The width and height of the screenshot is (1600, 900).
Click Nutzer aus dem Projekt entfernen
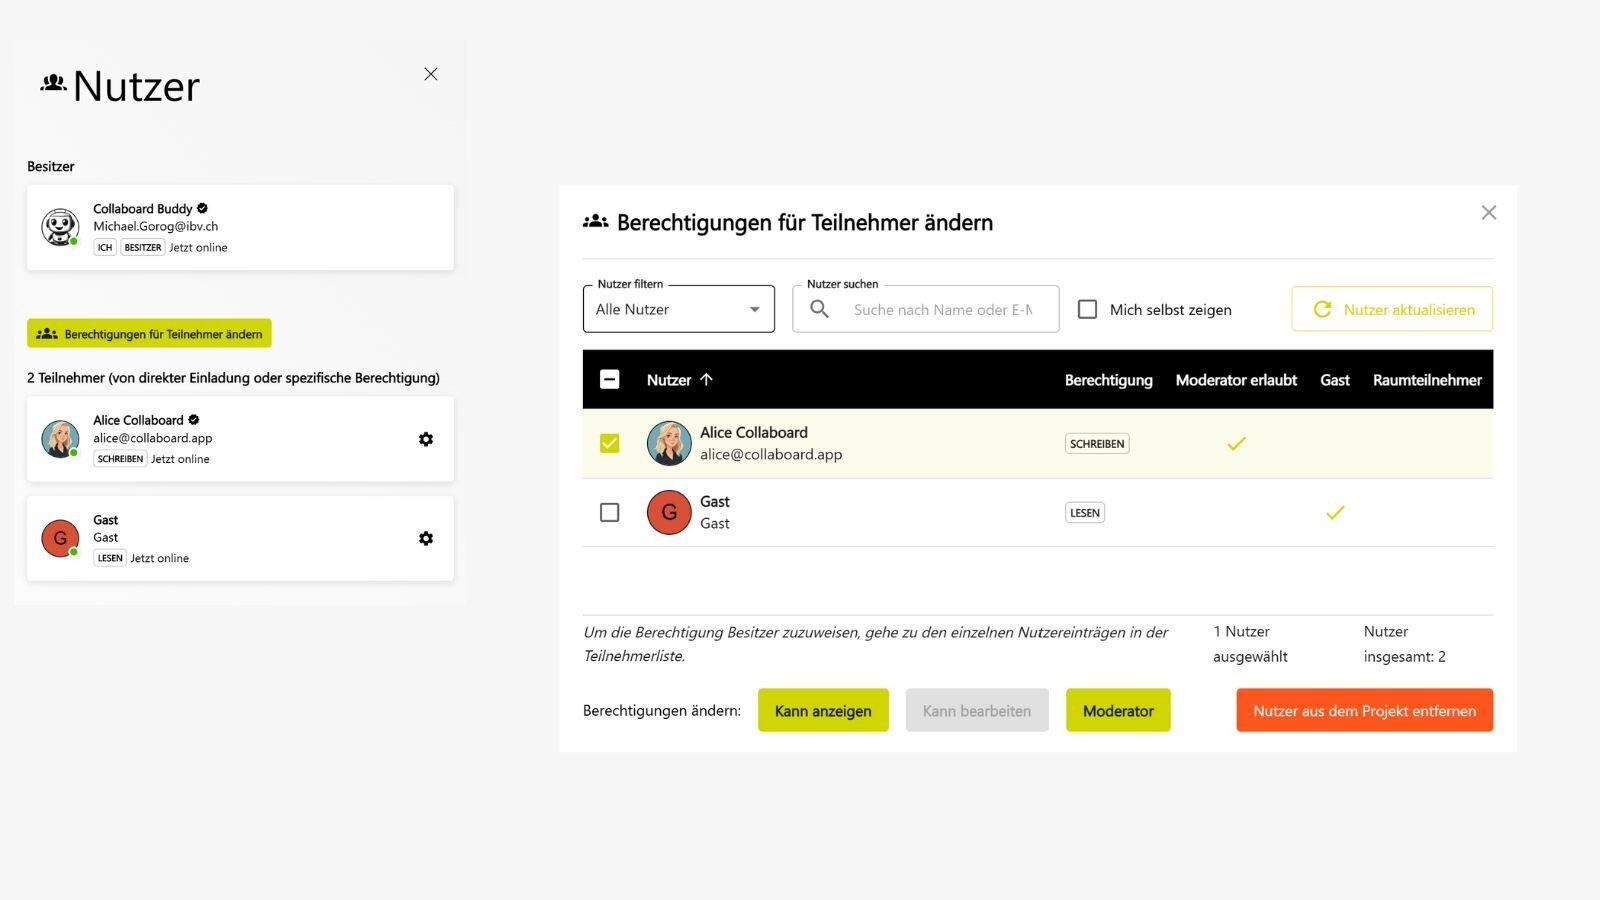[x=1364, y=710]
